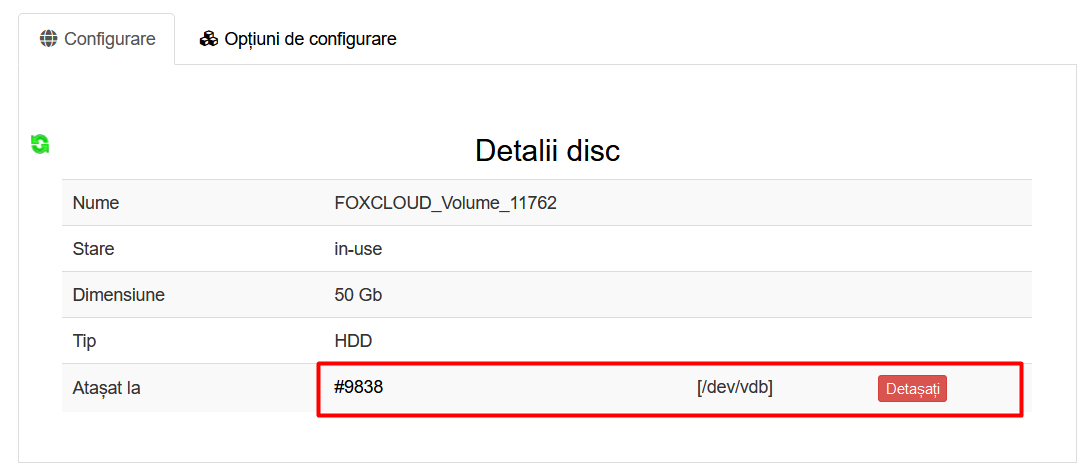Click the green refresh icon
Viewport: 1077px width, 467px height.
pyautogui.click(x=40, y=144)
